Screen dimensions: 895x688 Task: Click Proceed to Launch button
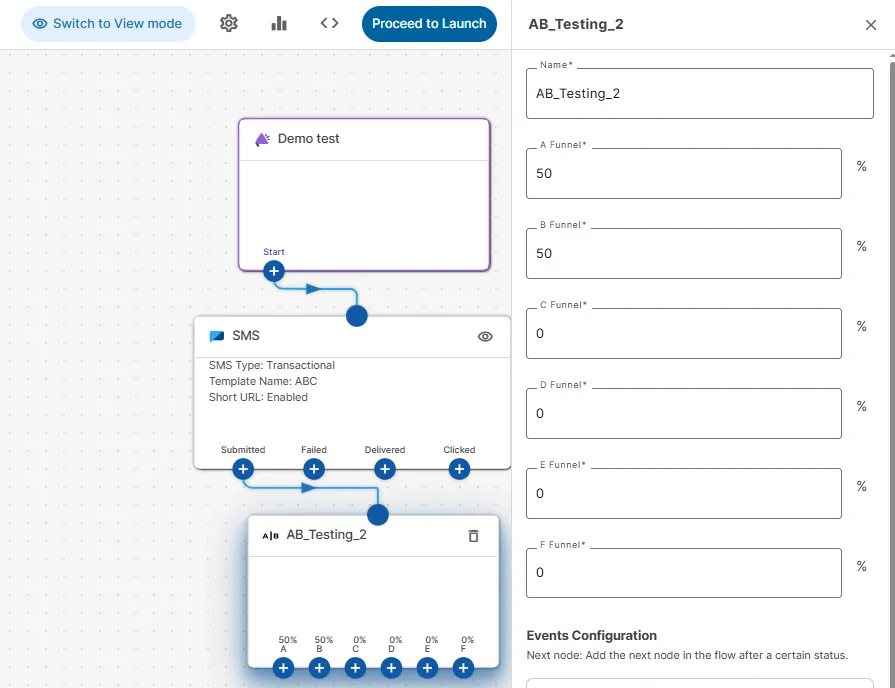point(429,23)
